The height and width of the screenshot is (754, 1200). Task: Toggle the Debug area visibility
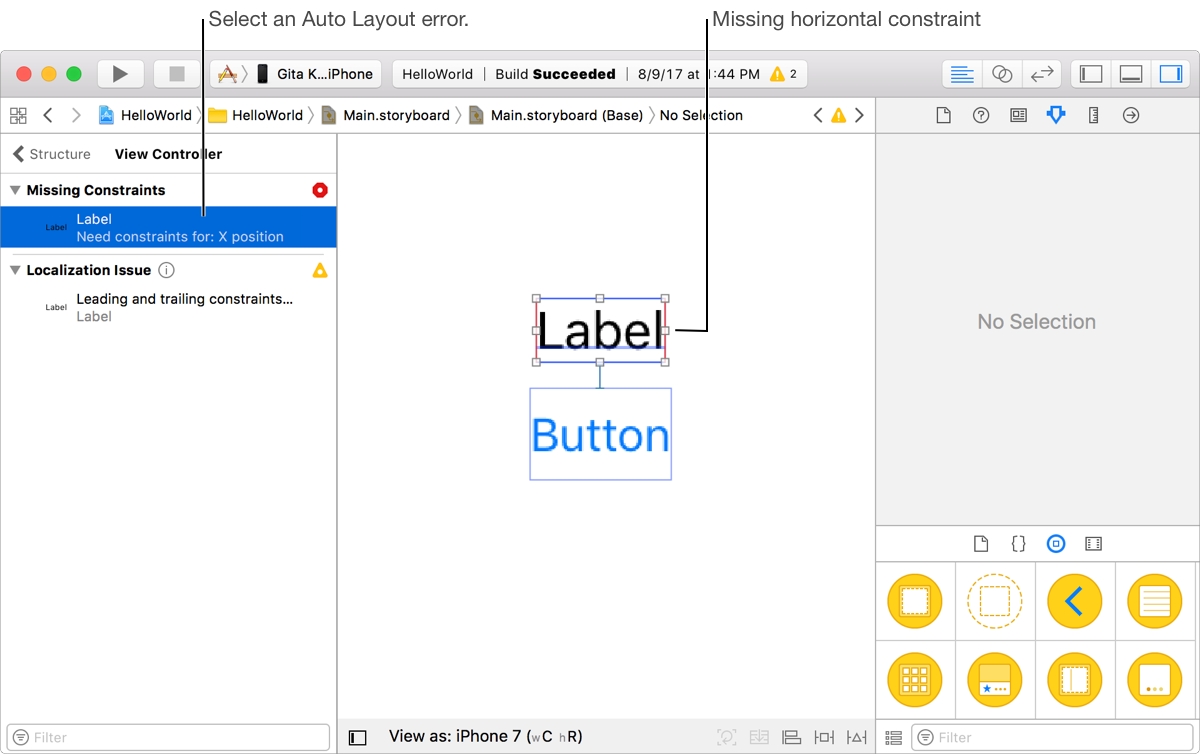(x=1131, y=74)
